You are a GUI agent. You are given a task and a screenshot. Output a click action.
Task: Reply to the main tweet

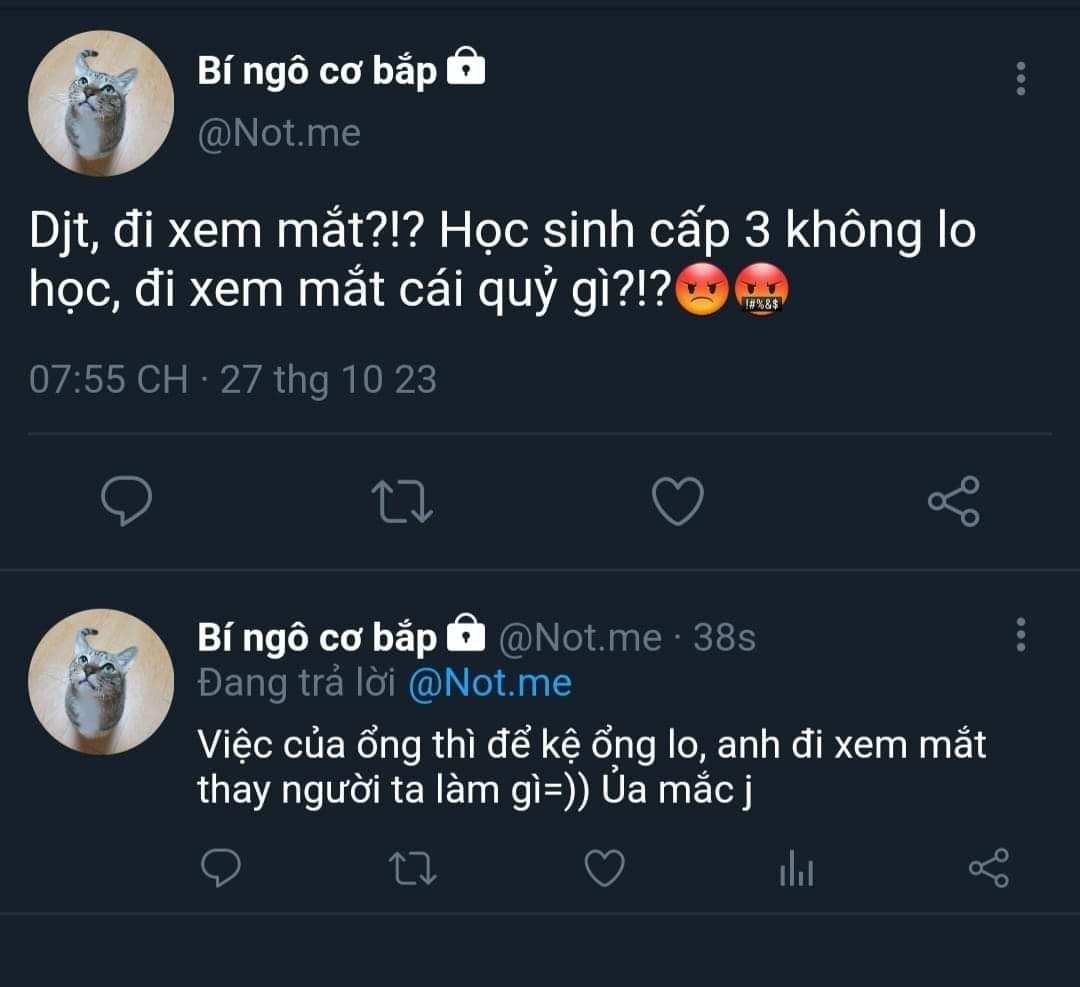coord(127,500)
